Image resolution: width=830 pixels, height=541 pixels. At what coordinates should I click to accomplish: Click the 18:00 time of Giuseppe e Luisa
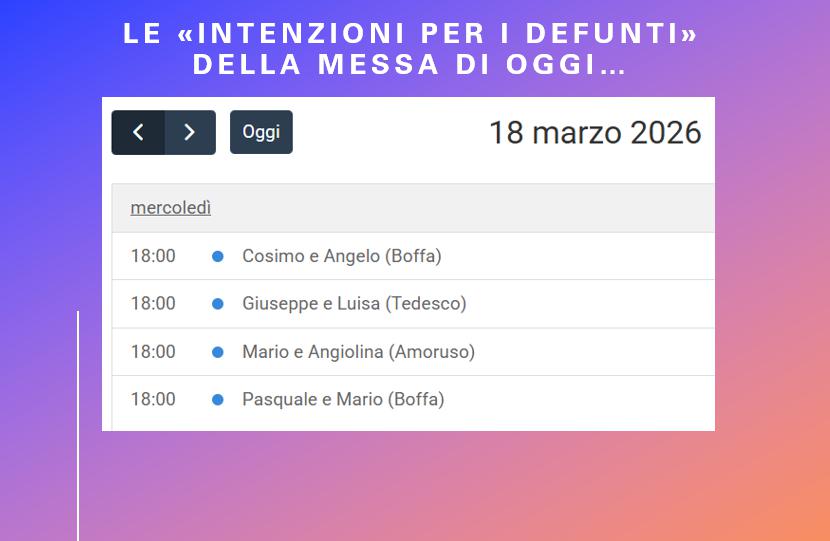click(x=153, y=303)
